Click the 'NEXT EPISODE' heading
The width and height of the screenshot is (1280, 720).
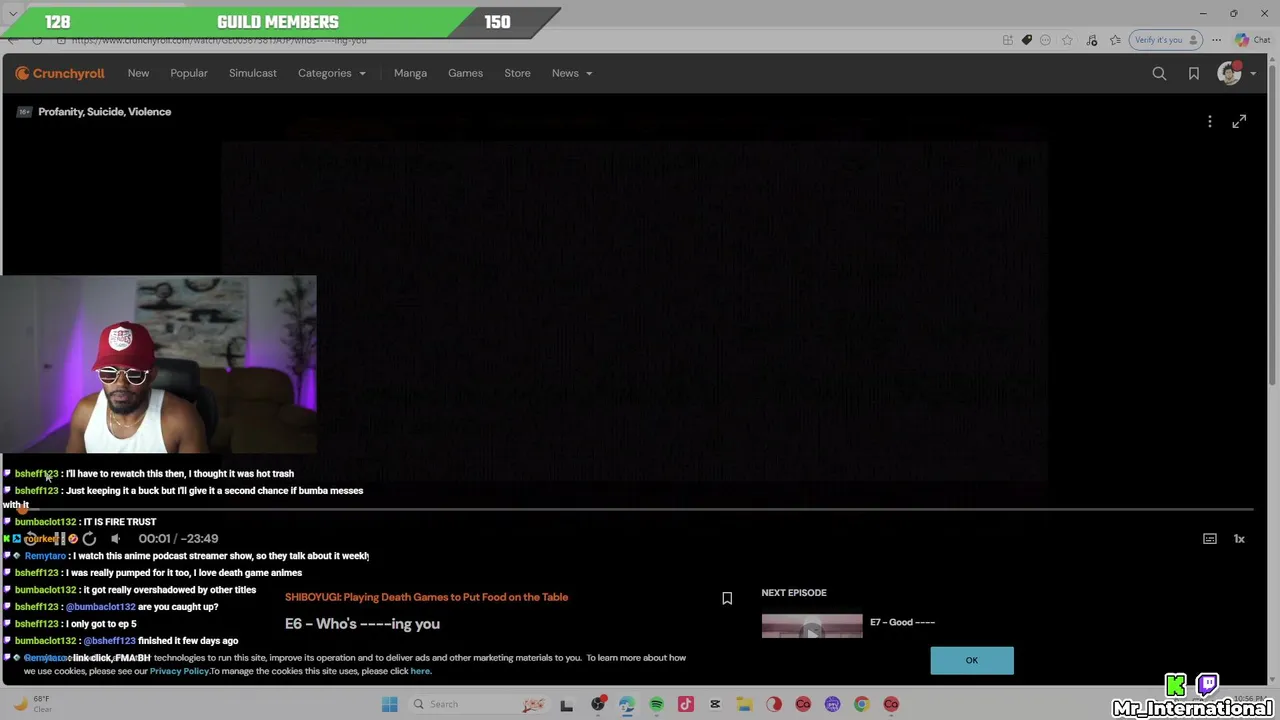794,593
